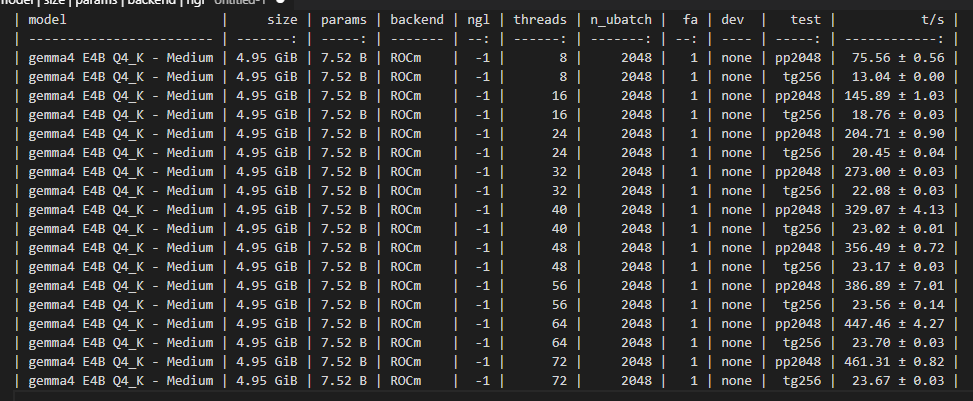Click the value '20.45 ± 0.04'

tap(898, 153)
